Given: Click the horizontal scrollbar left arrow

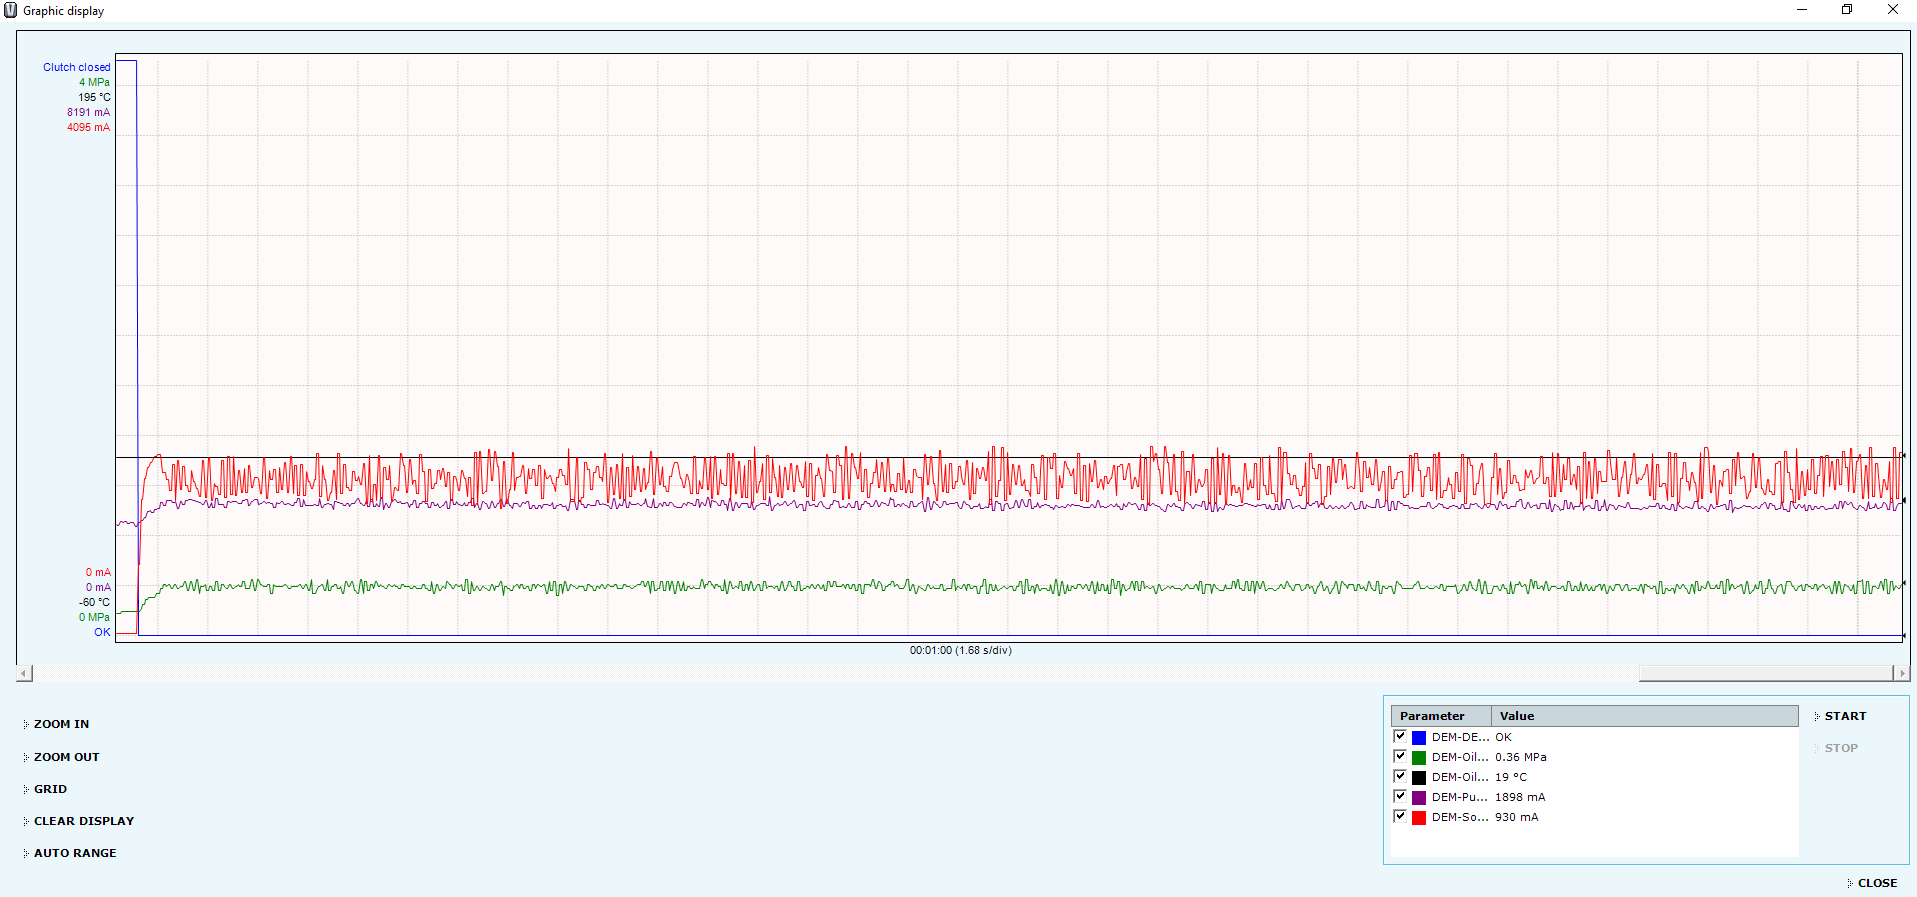Looking at the screenshot, I should (25, 674).
